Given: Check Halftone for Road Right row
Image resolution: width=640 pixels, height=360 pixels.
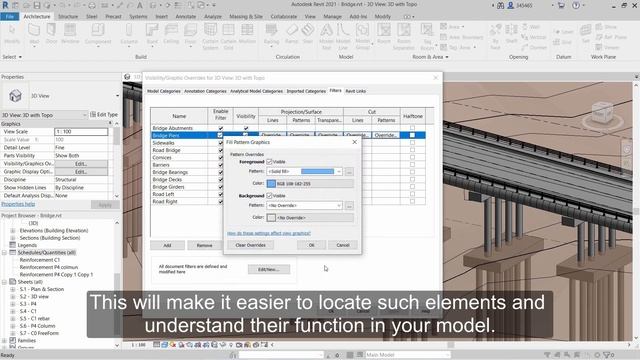Looking at the screenshot, I should (412, 201).
